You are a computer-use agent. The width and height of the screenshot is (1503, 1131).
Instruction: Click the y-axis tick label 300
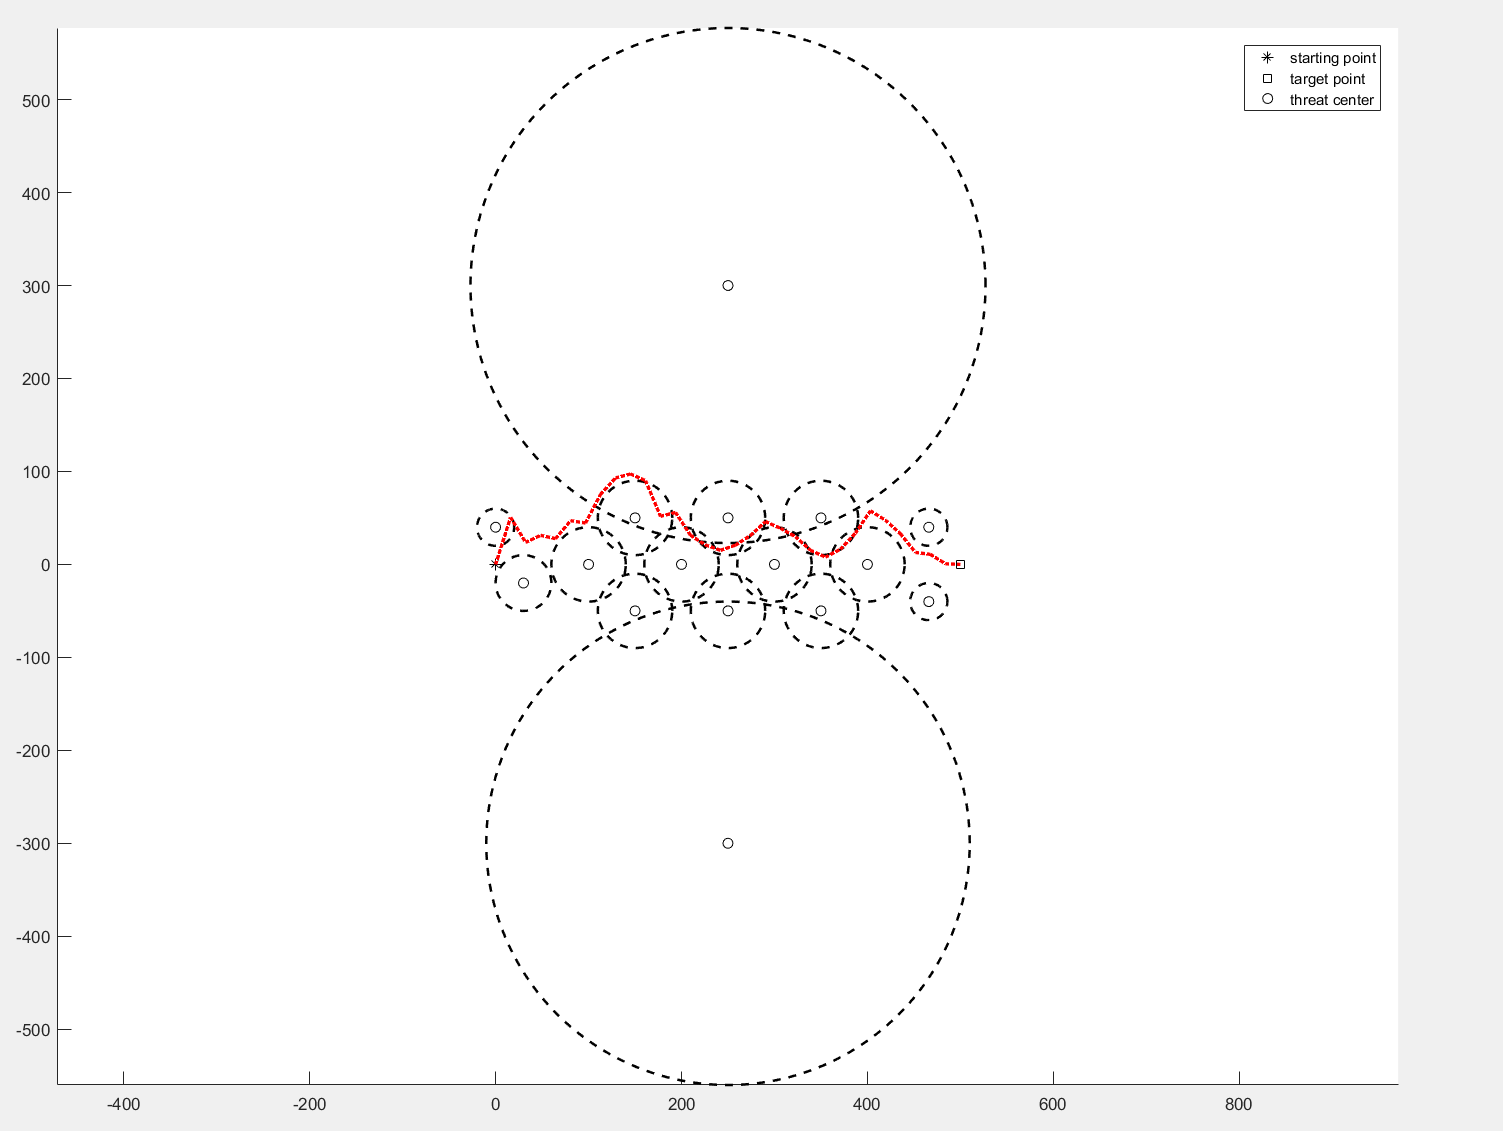(x=35, y=286)
